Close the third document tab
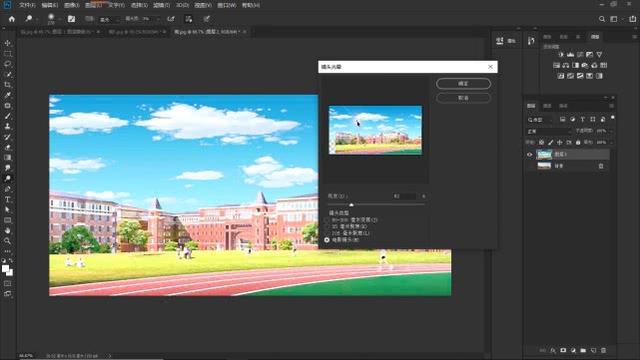 [x=244, y=32]
